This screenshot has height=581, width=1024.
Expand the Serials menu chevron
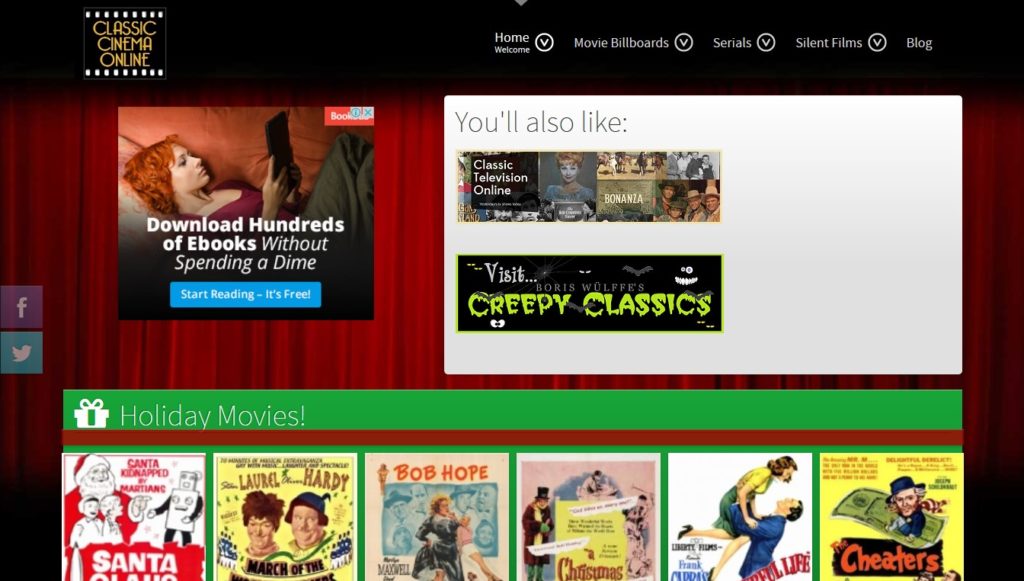(765, 42)
